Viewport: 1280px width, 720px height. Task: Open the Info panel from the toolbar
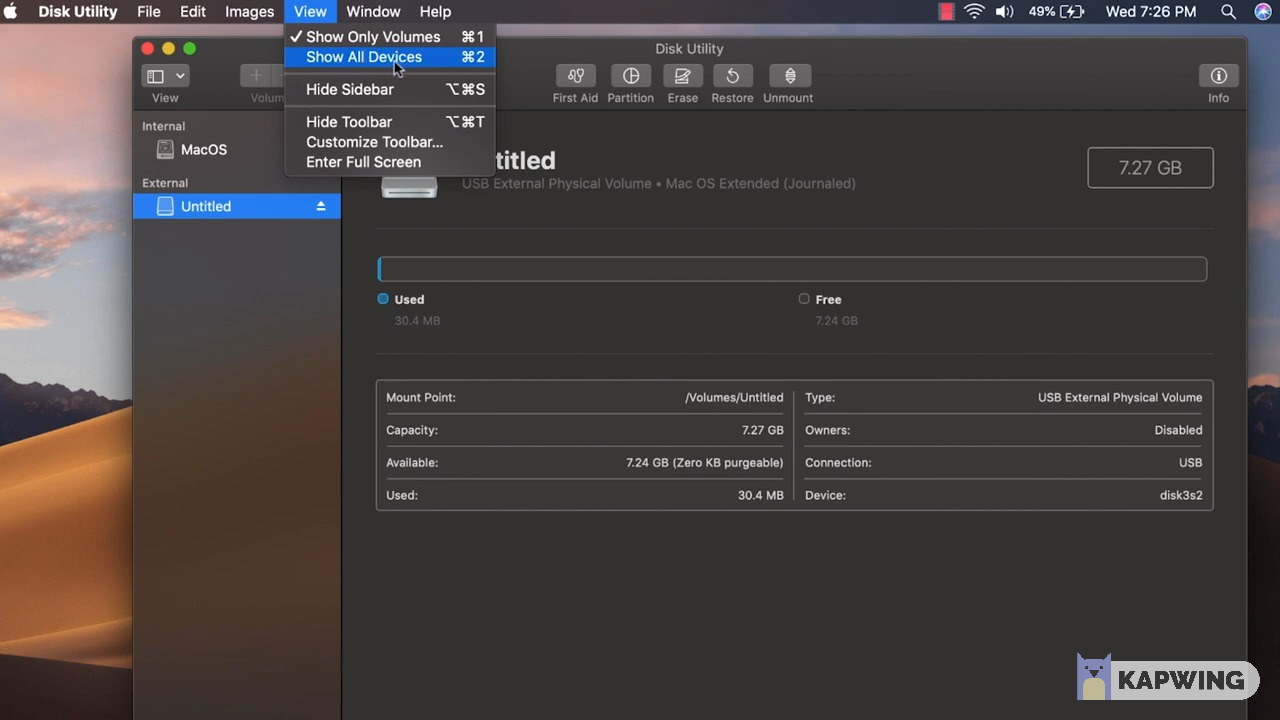[x=1218, y=76]
